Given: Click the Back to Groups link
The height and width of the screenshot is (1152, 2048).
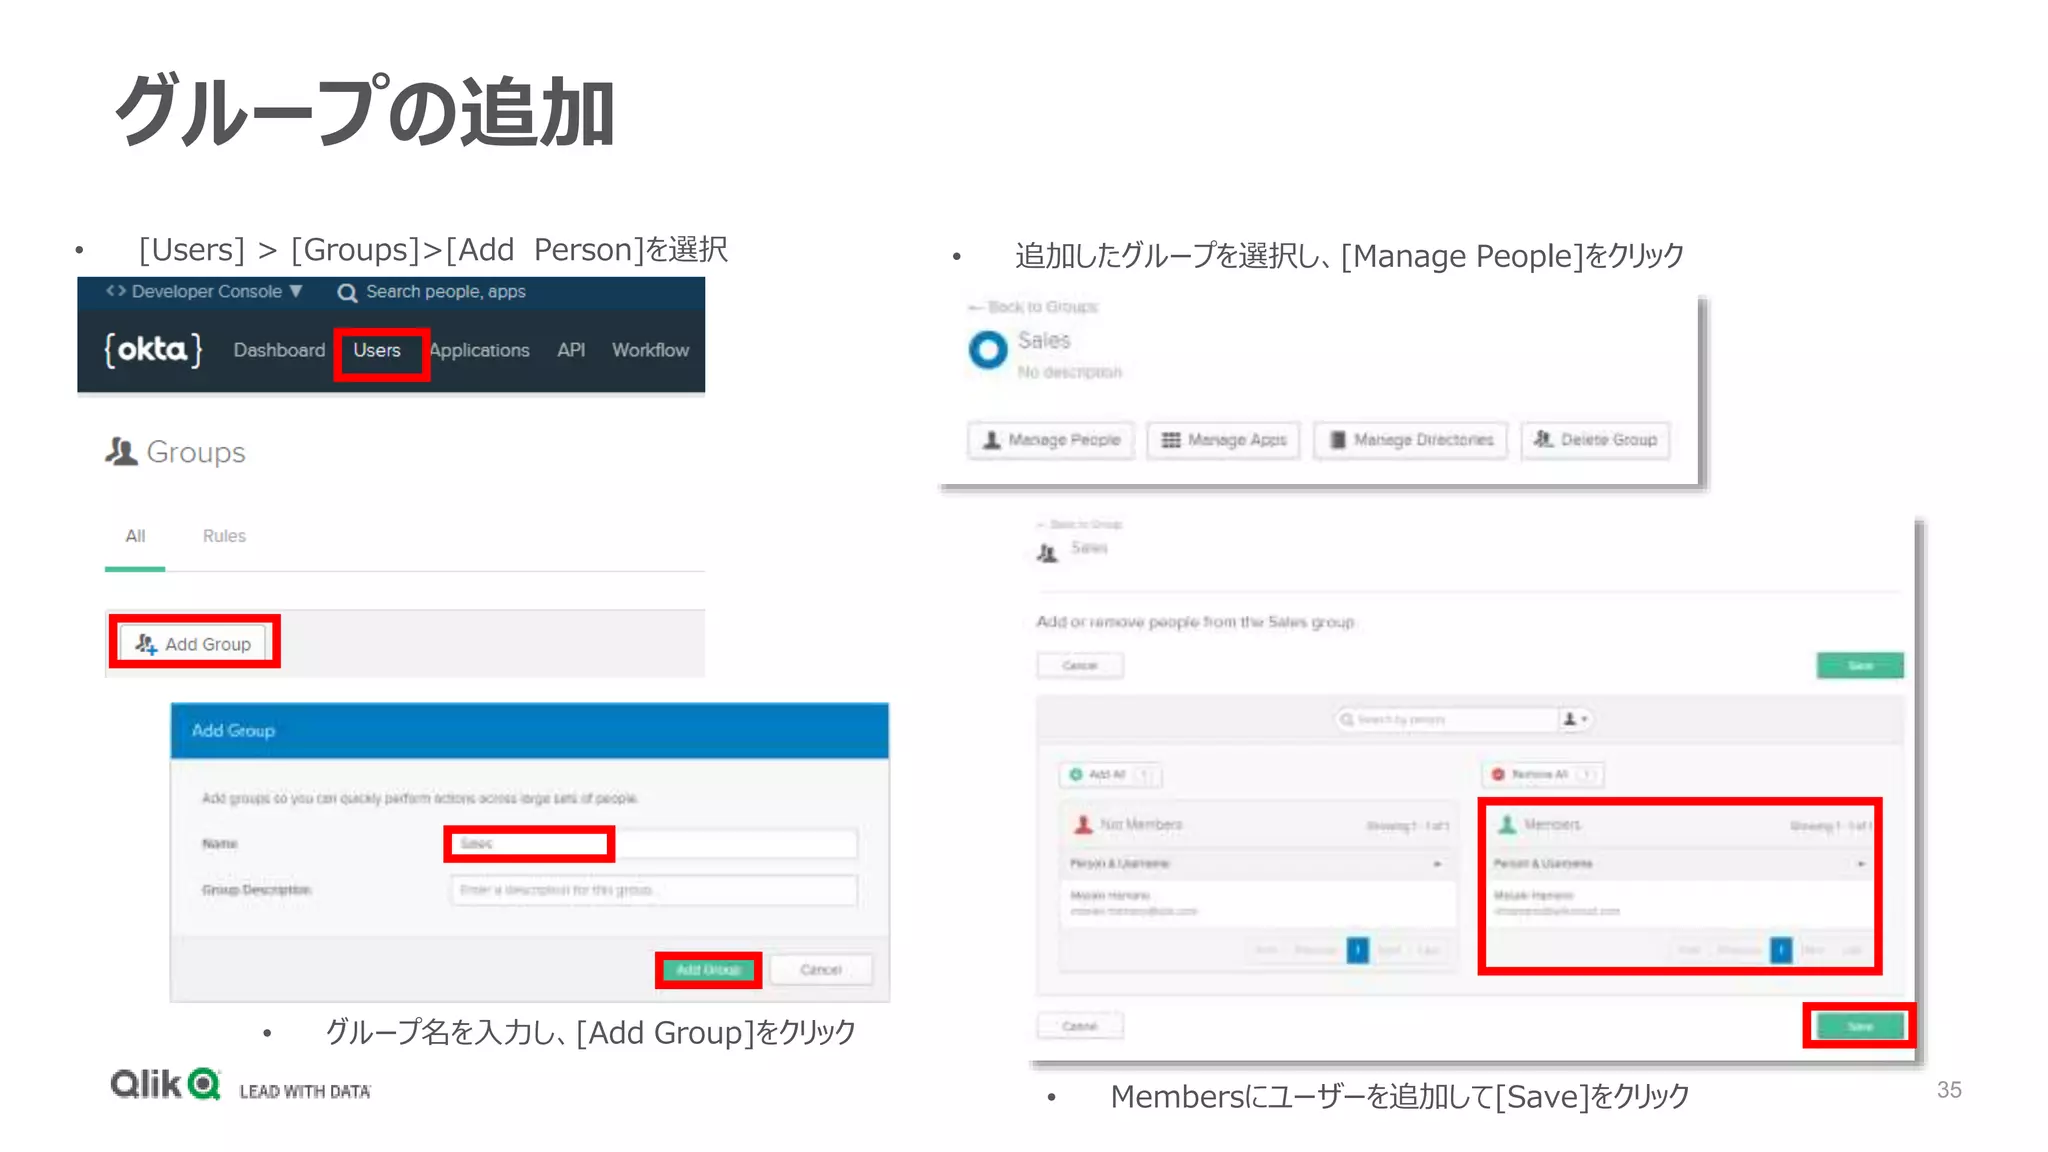Looking at the screenshot, I should (x=1034, y=307).
